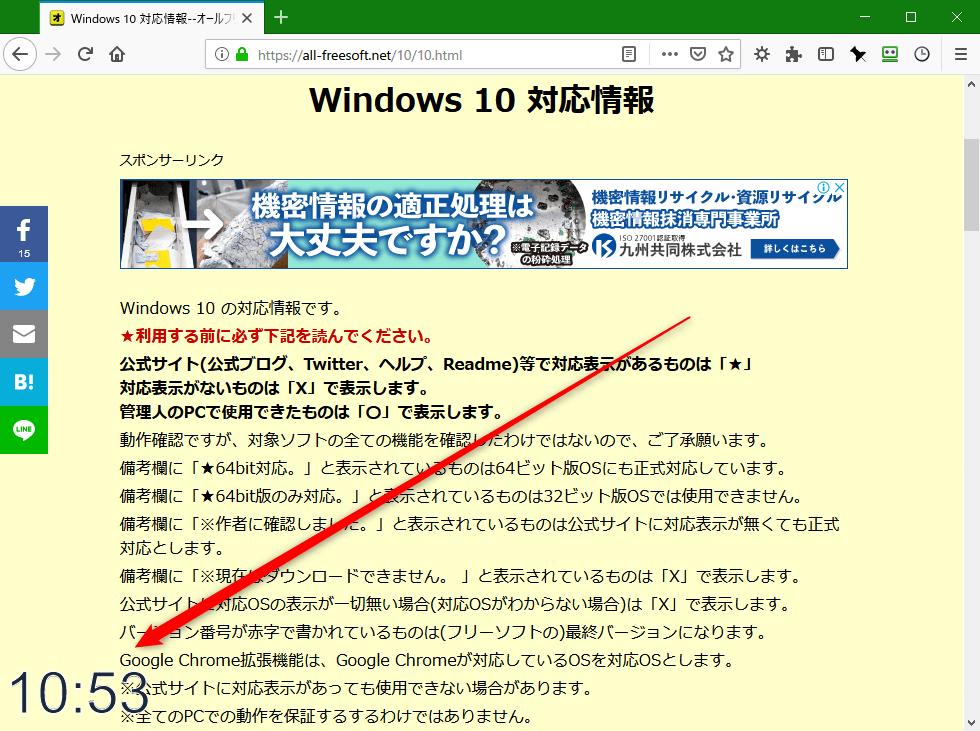Image resolution: width=980 pixels, height=731 pixels.
Task: Share page on Facebook
Action: (x=24, y=234)
